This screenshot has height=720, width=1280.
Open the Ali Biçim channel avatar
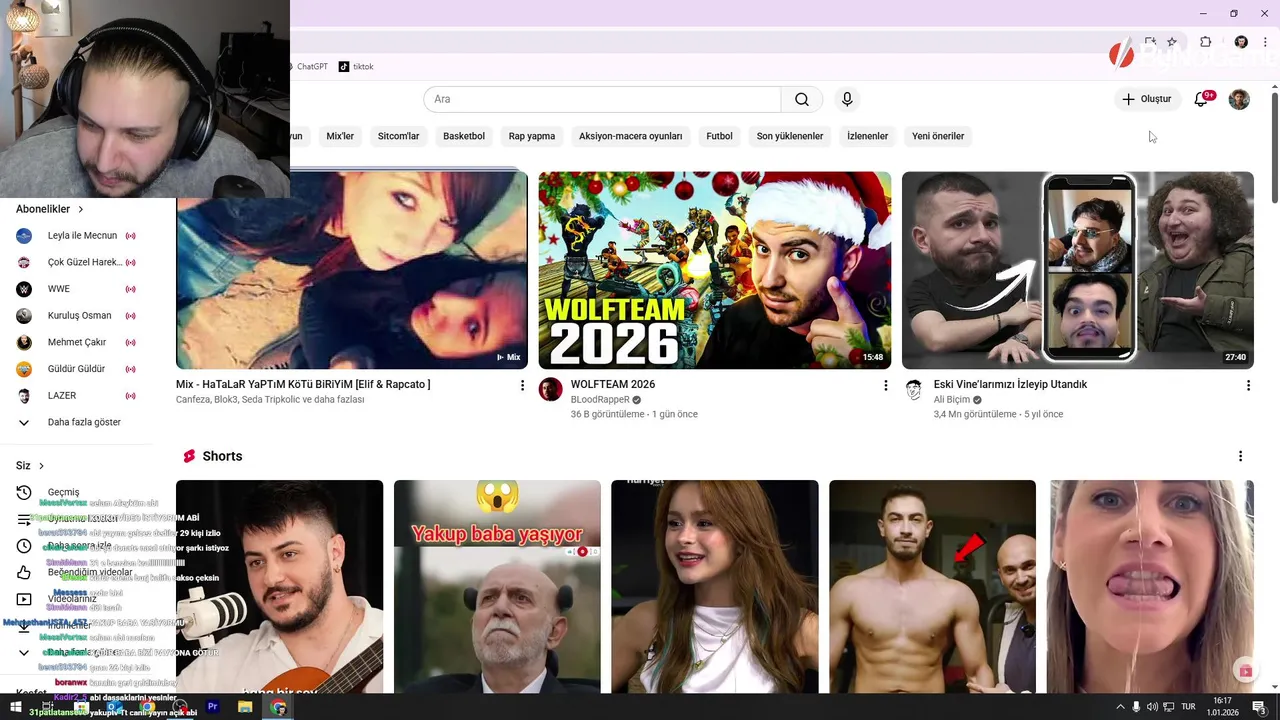tap(914, 389)
